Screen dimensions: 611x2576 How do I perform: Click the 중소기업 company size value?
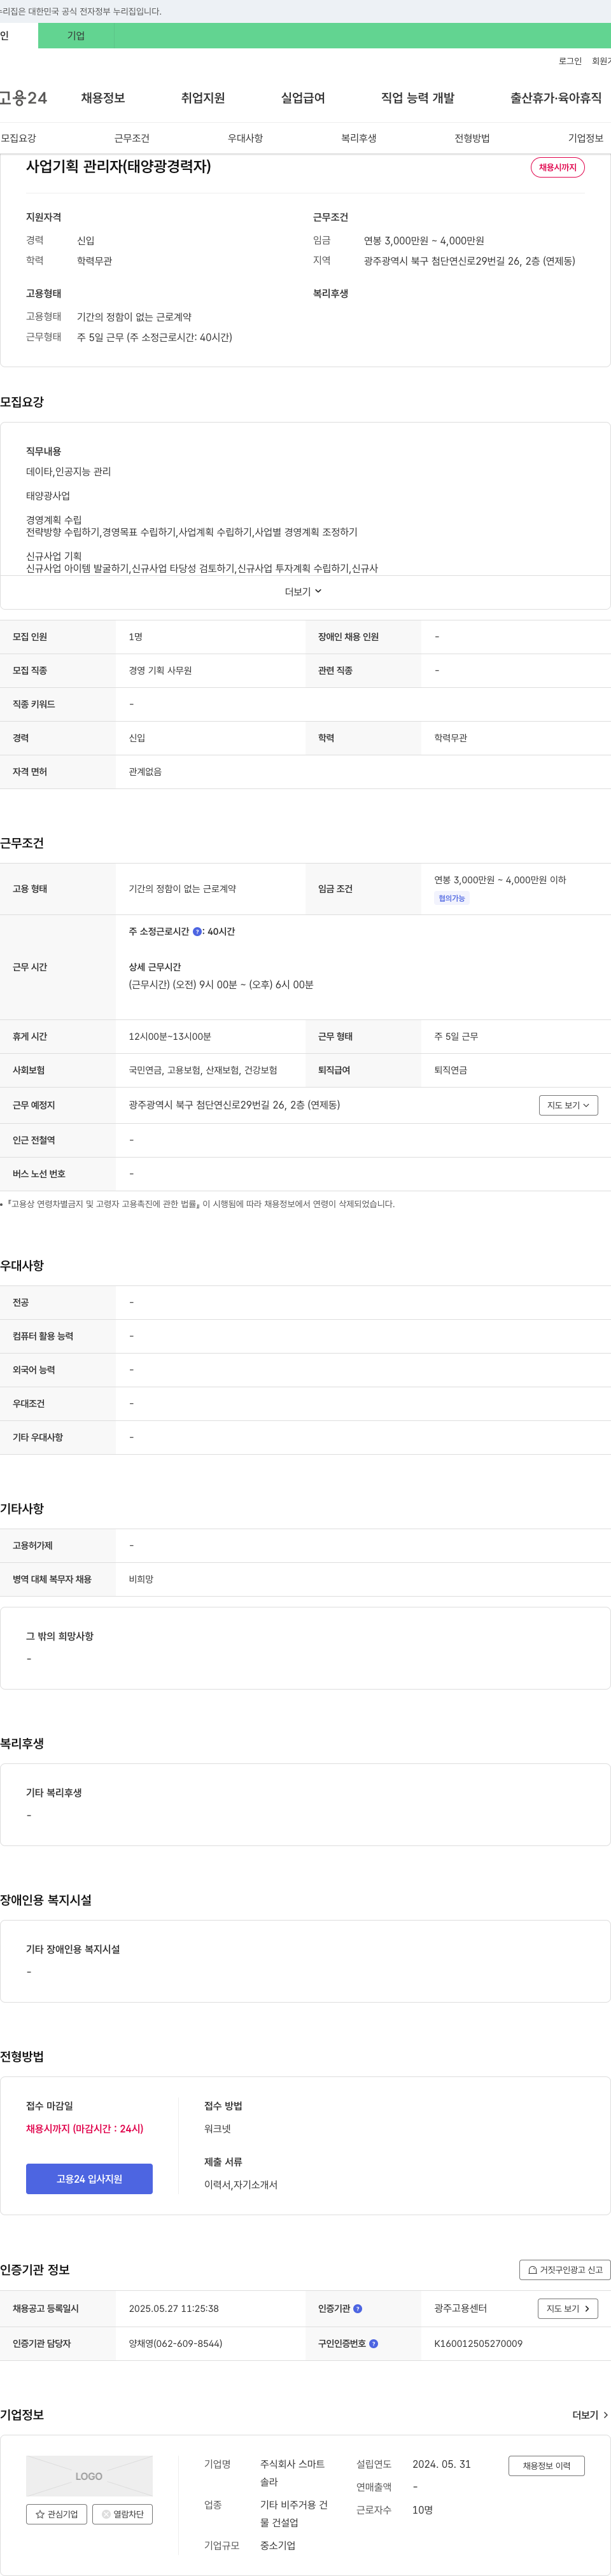pyautogui.click(x=278, y=2545)
